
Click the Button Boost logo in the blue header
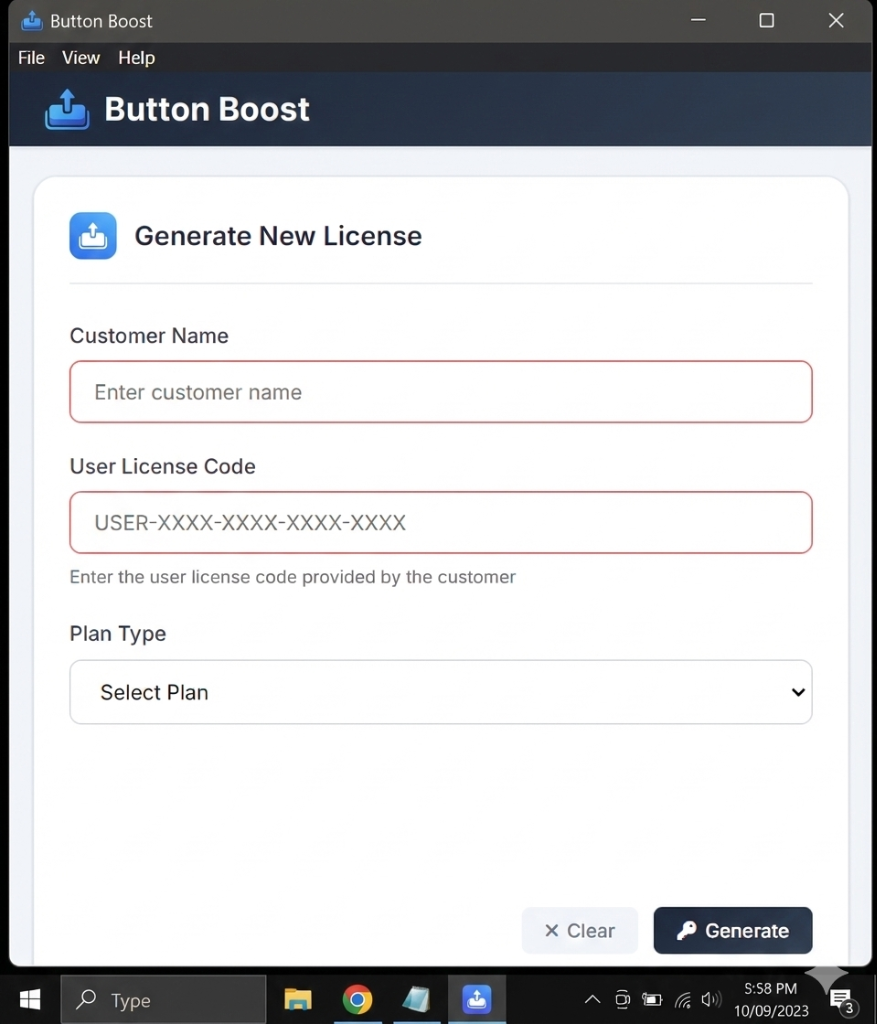(66, 108)
